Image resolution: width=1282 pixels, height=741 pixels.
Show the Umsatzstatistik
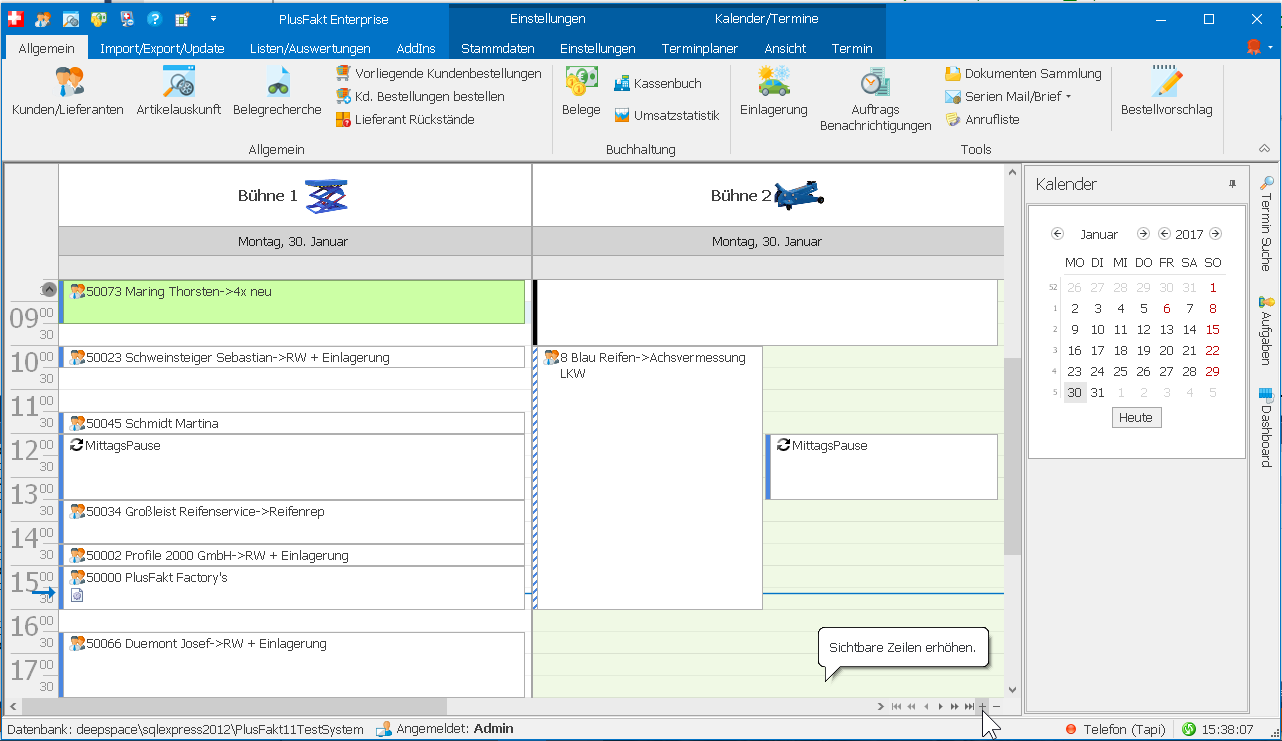[666, 116]
